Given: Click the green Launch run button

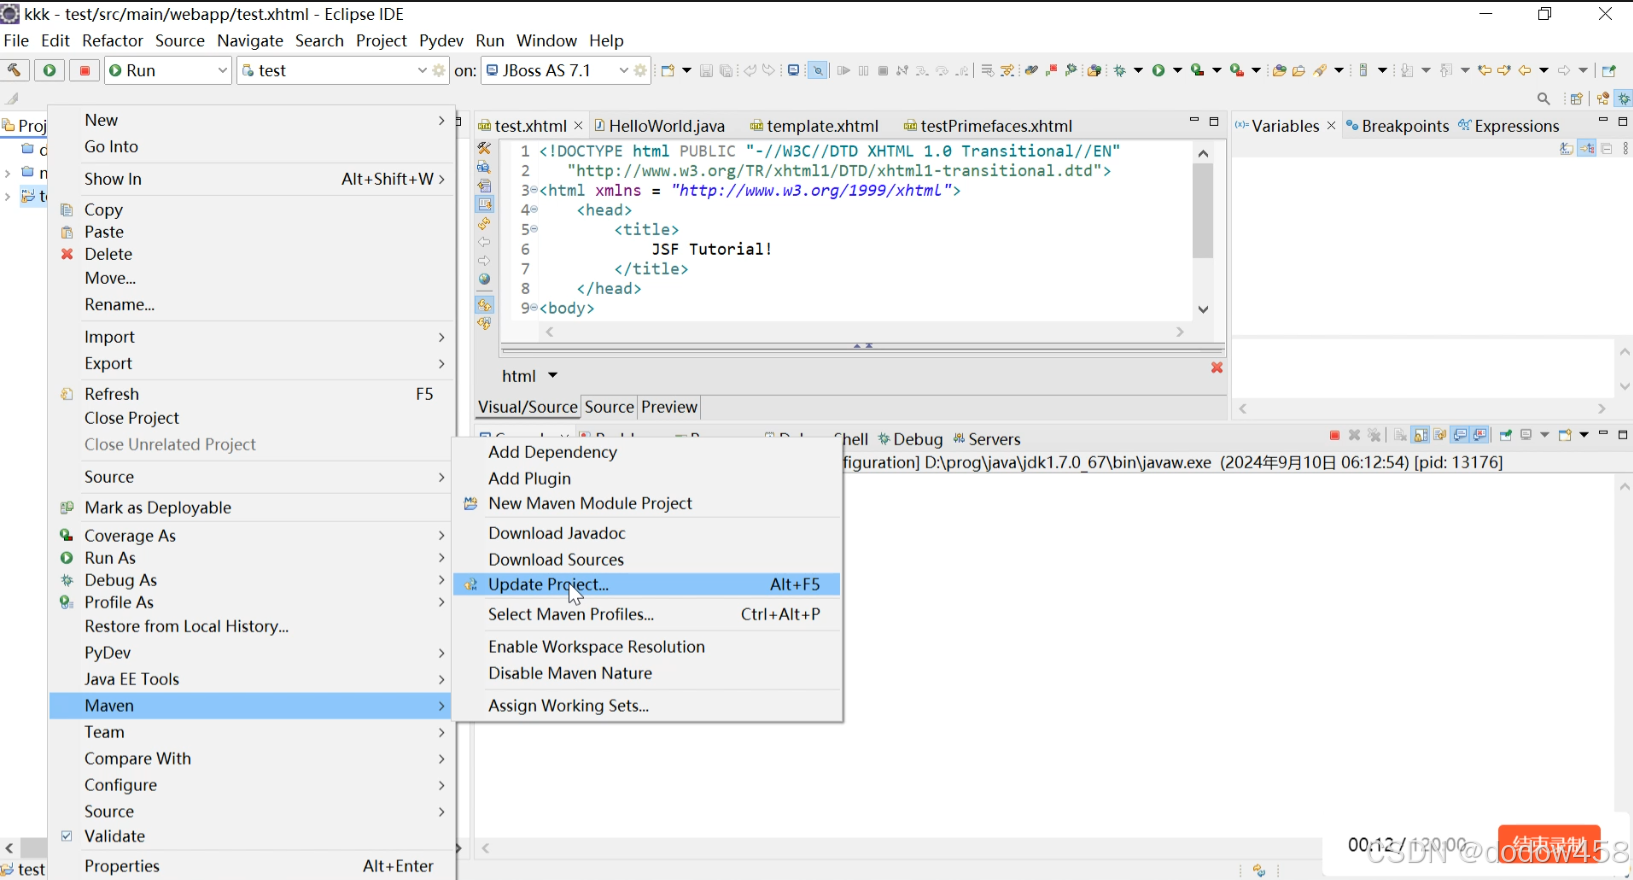Looking at the screenshot, I should tap(49, 70).
